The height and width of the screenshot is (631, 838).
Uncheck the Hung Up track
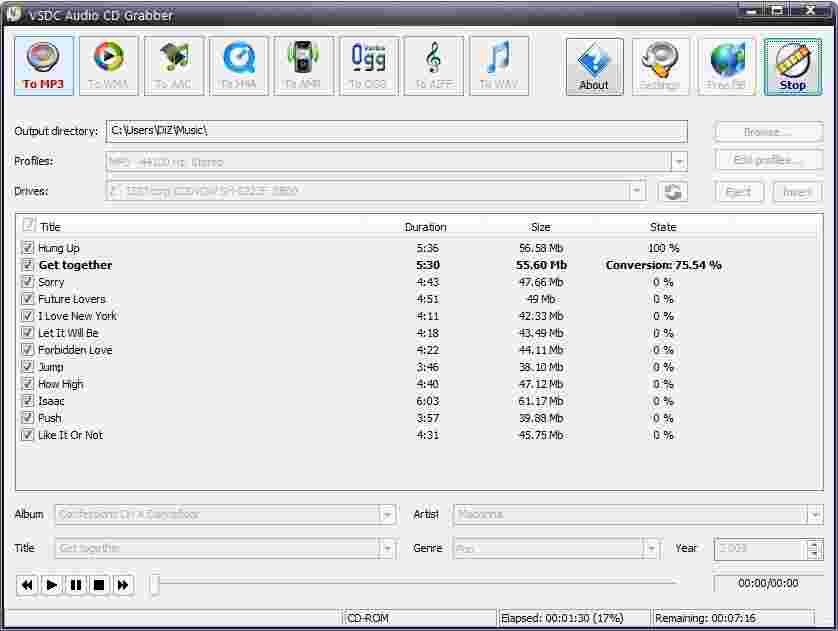pos(28,248)
